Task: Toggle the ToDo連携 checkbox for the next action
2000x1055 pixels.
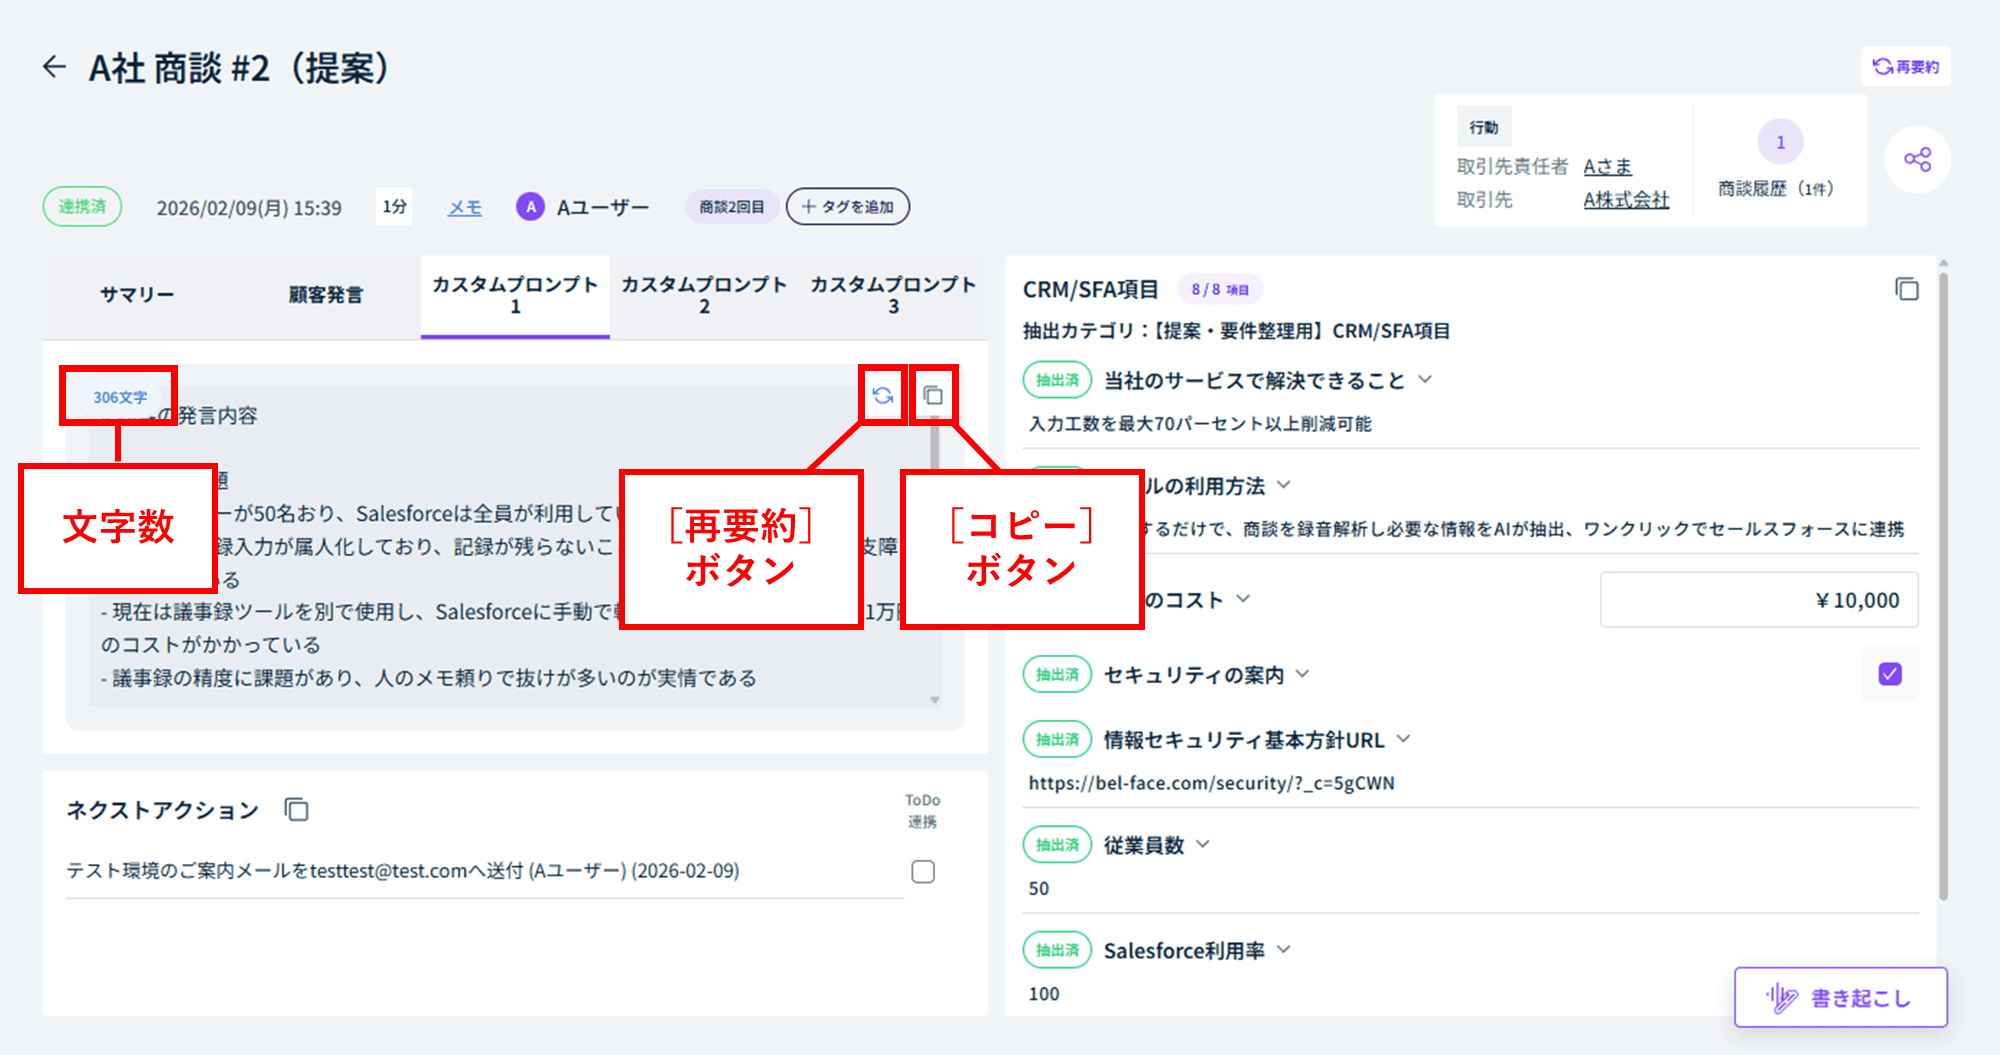Action: (x=923, y=872)
